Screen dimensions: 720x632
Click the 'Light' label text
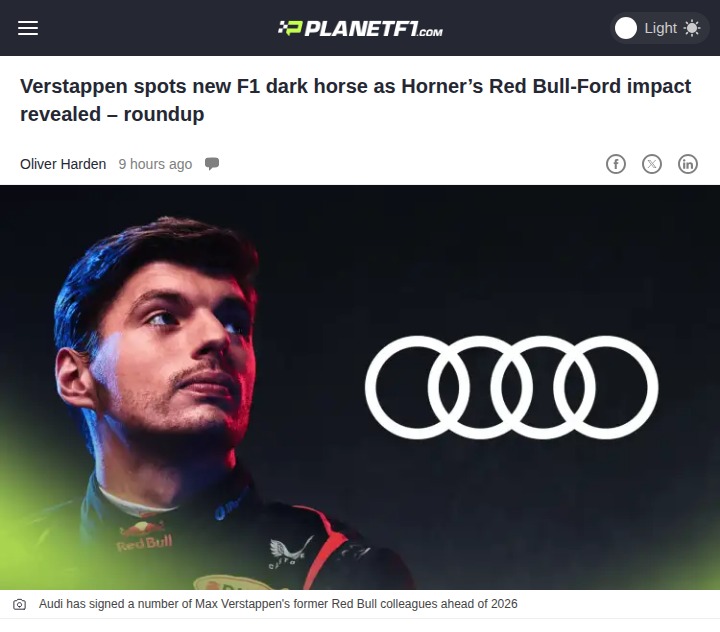pyautogui.click(x=660, y=28)
